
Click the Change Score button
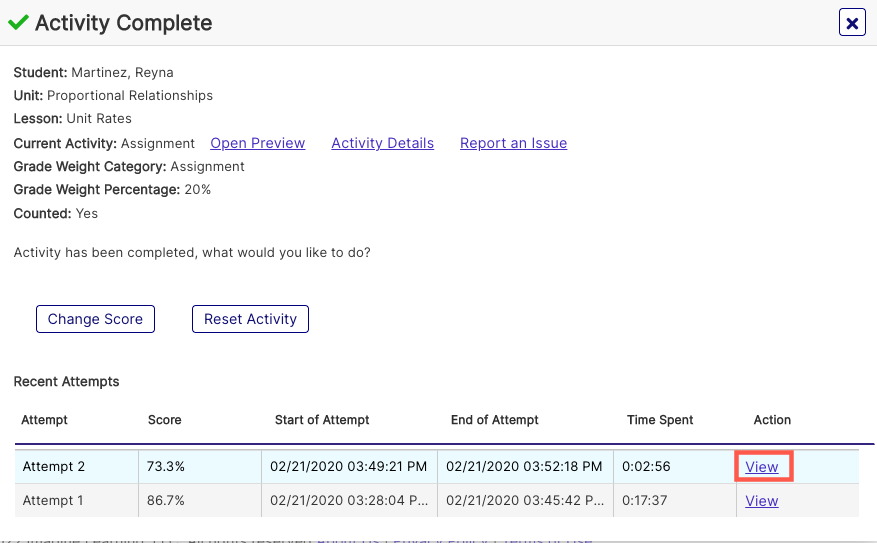point(95,319)
